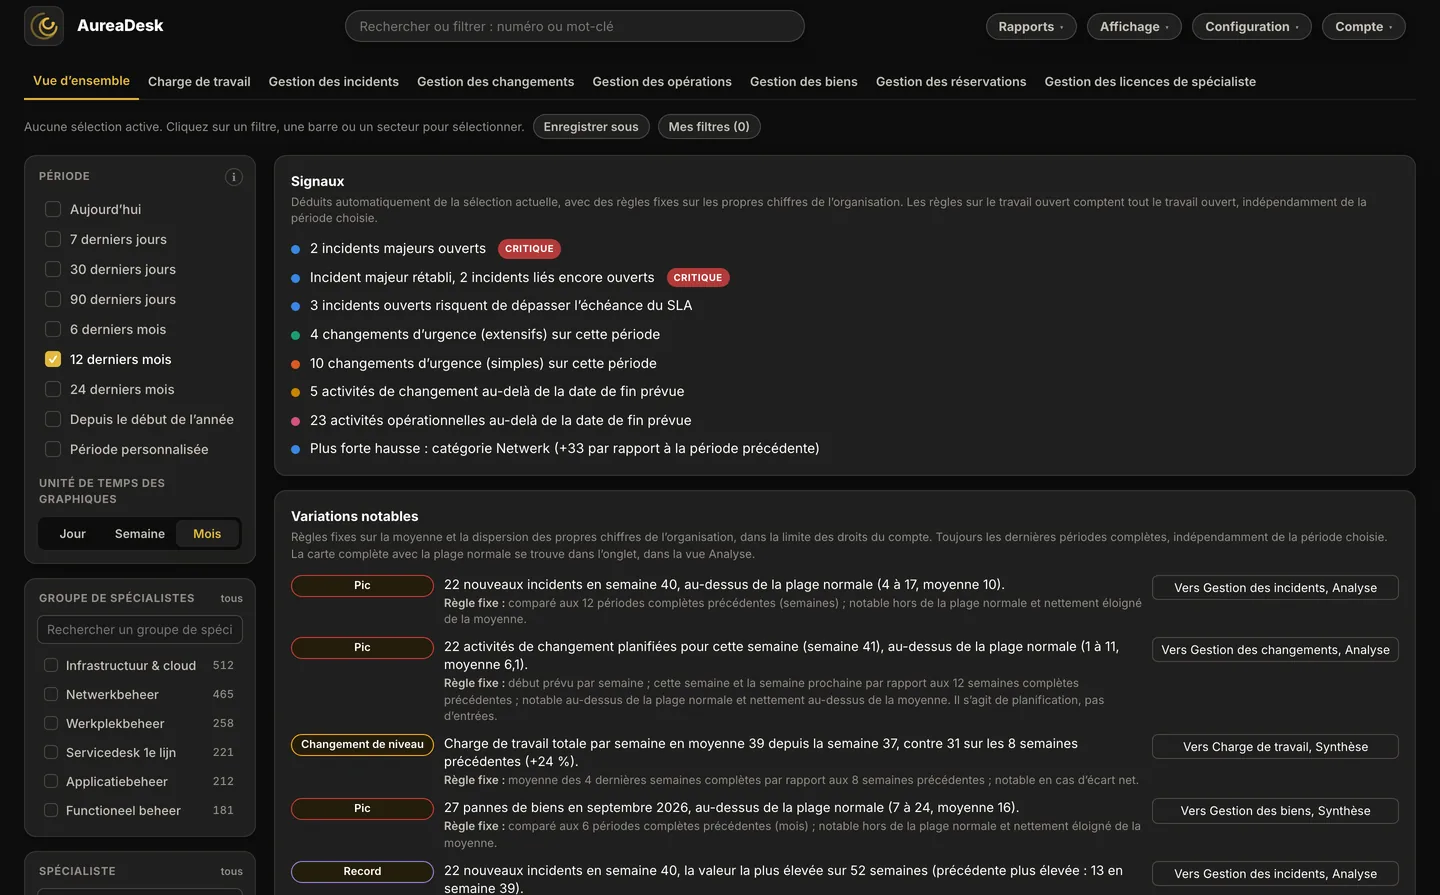Follow Vers Gestion des changements, Analyse link
This screenshot has width=1440, height=895.
pyautogui.click(x=1275, y=650)
